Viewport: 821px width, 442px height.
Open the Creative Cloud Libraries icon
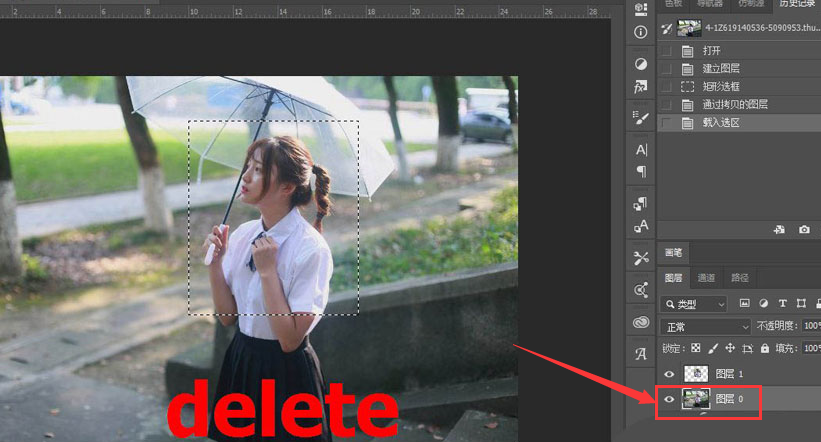tap(641, 322)
